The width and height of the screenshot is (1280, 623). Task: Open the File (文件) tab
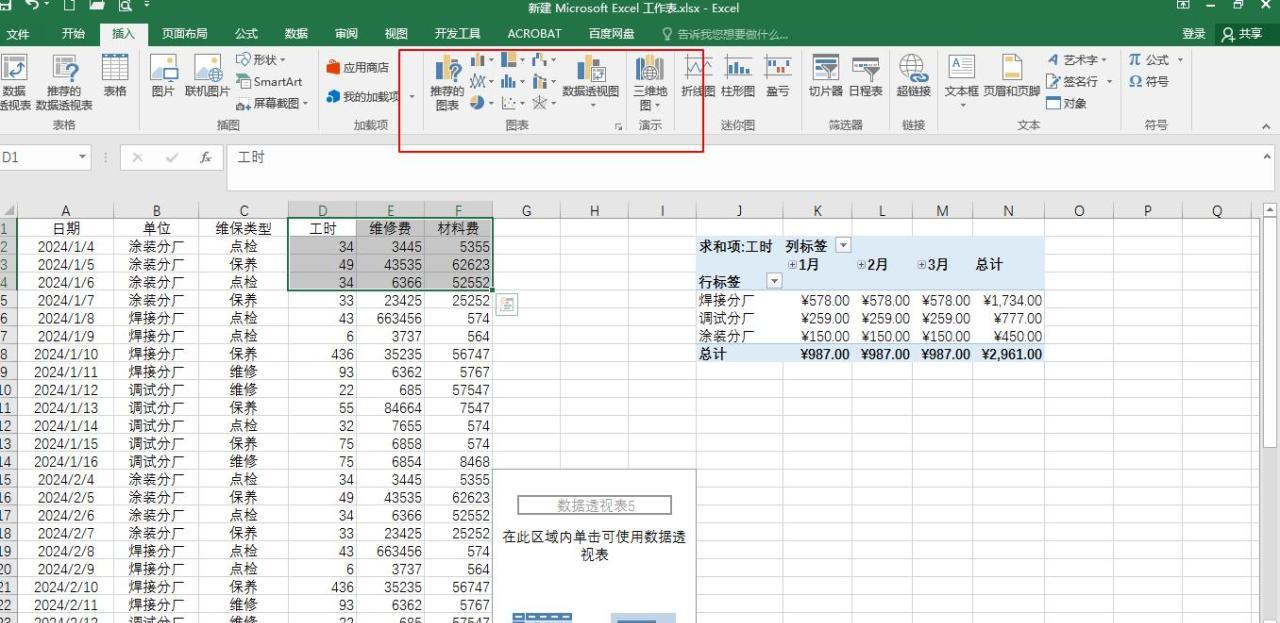pos(18,34)
